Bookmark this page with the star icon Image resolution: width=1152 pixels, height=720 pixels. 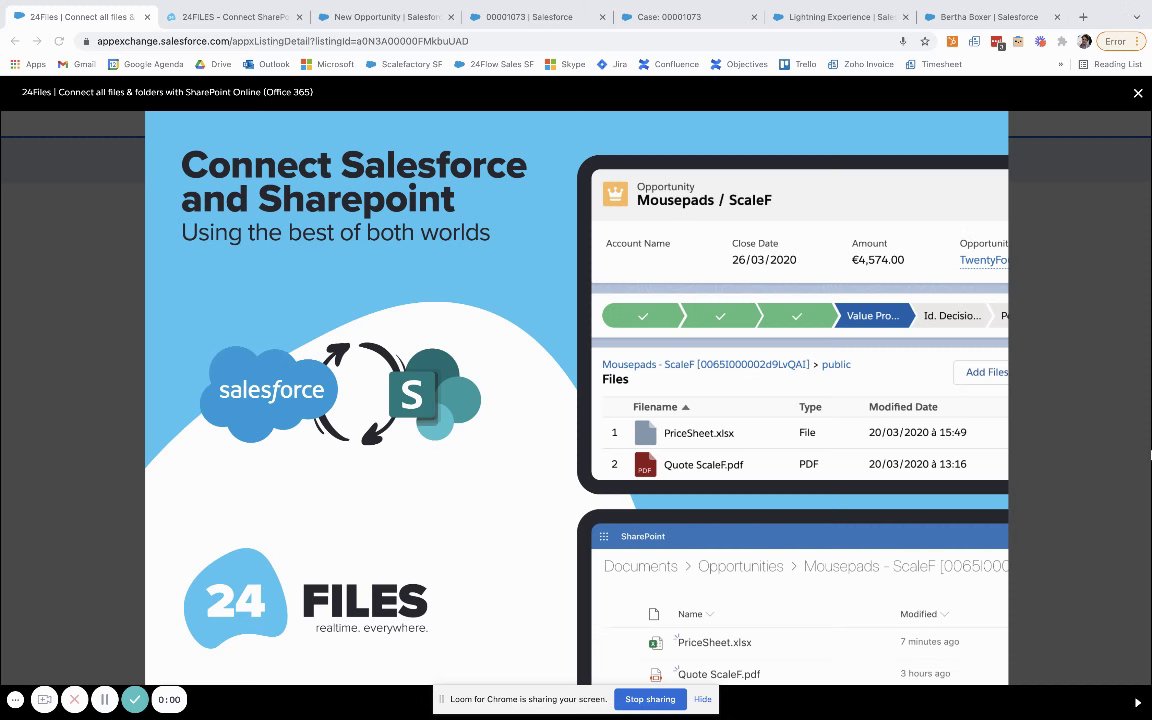point(924,41)
